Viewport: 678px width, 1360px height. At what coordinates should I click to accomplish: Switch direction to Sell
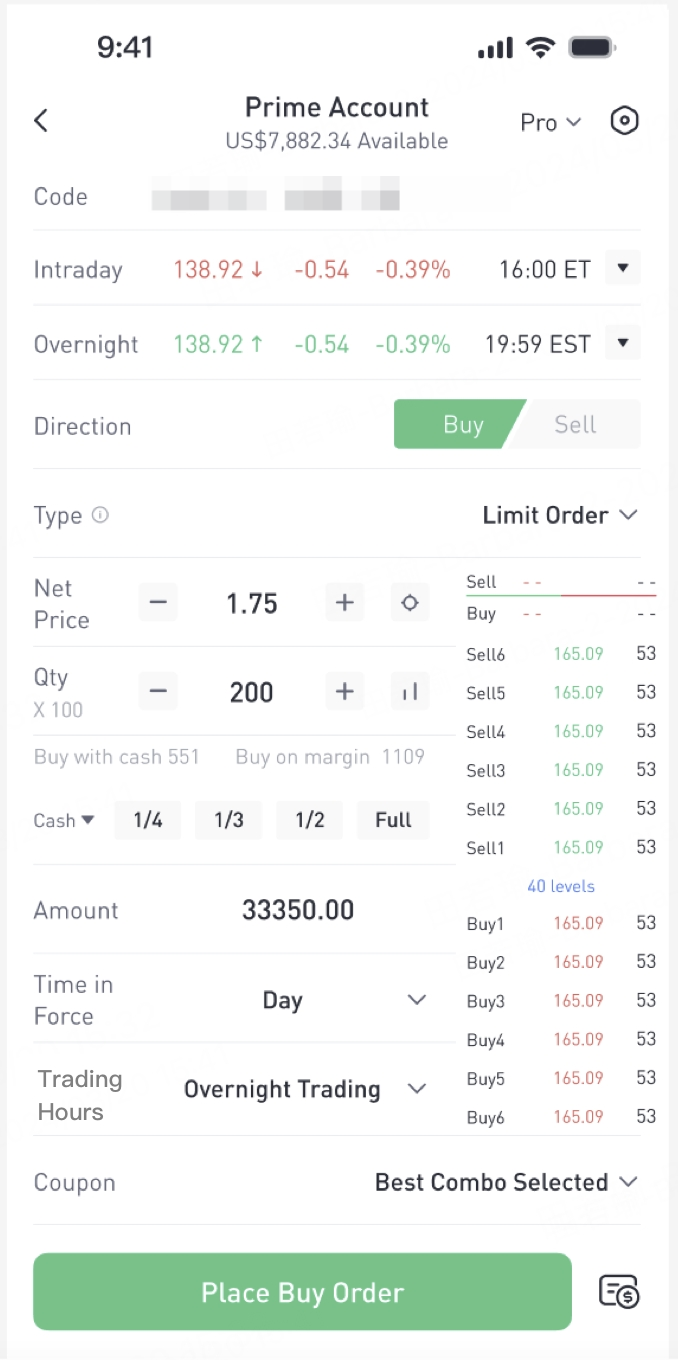(579, 424)
